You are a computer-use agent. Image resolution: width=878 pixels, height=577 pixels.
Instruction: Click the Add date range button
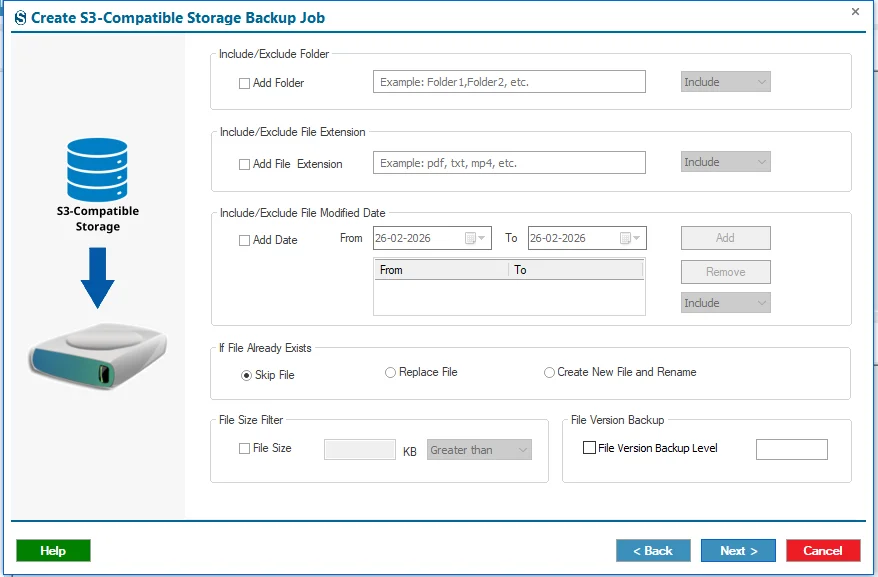click(x=726, y=238)
